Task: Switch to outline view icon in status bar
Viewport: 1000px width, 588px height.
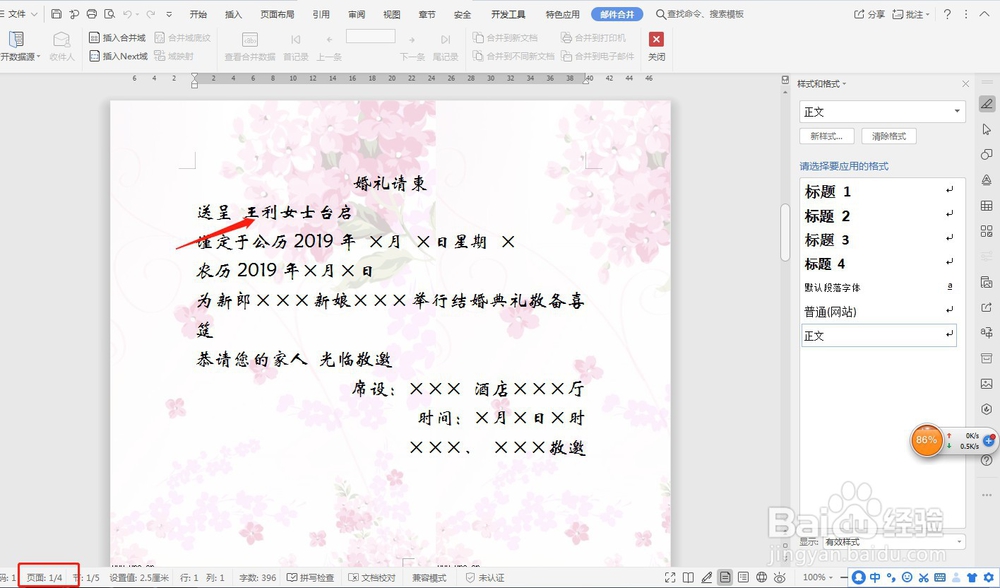Action: click(x=743, y=577)
